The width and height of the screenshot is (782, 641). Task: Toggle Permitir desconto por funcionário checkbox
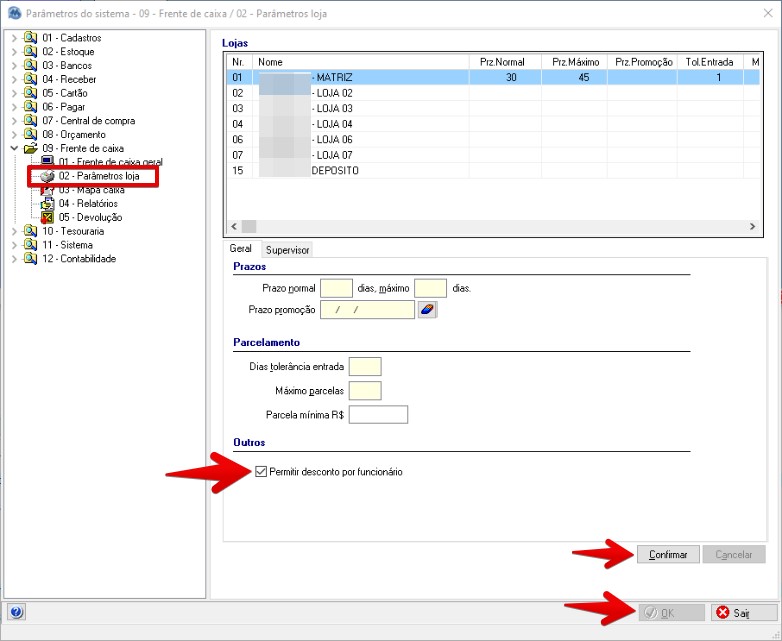(x=261, y=471)
